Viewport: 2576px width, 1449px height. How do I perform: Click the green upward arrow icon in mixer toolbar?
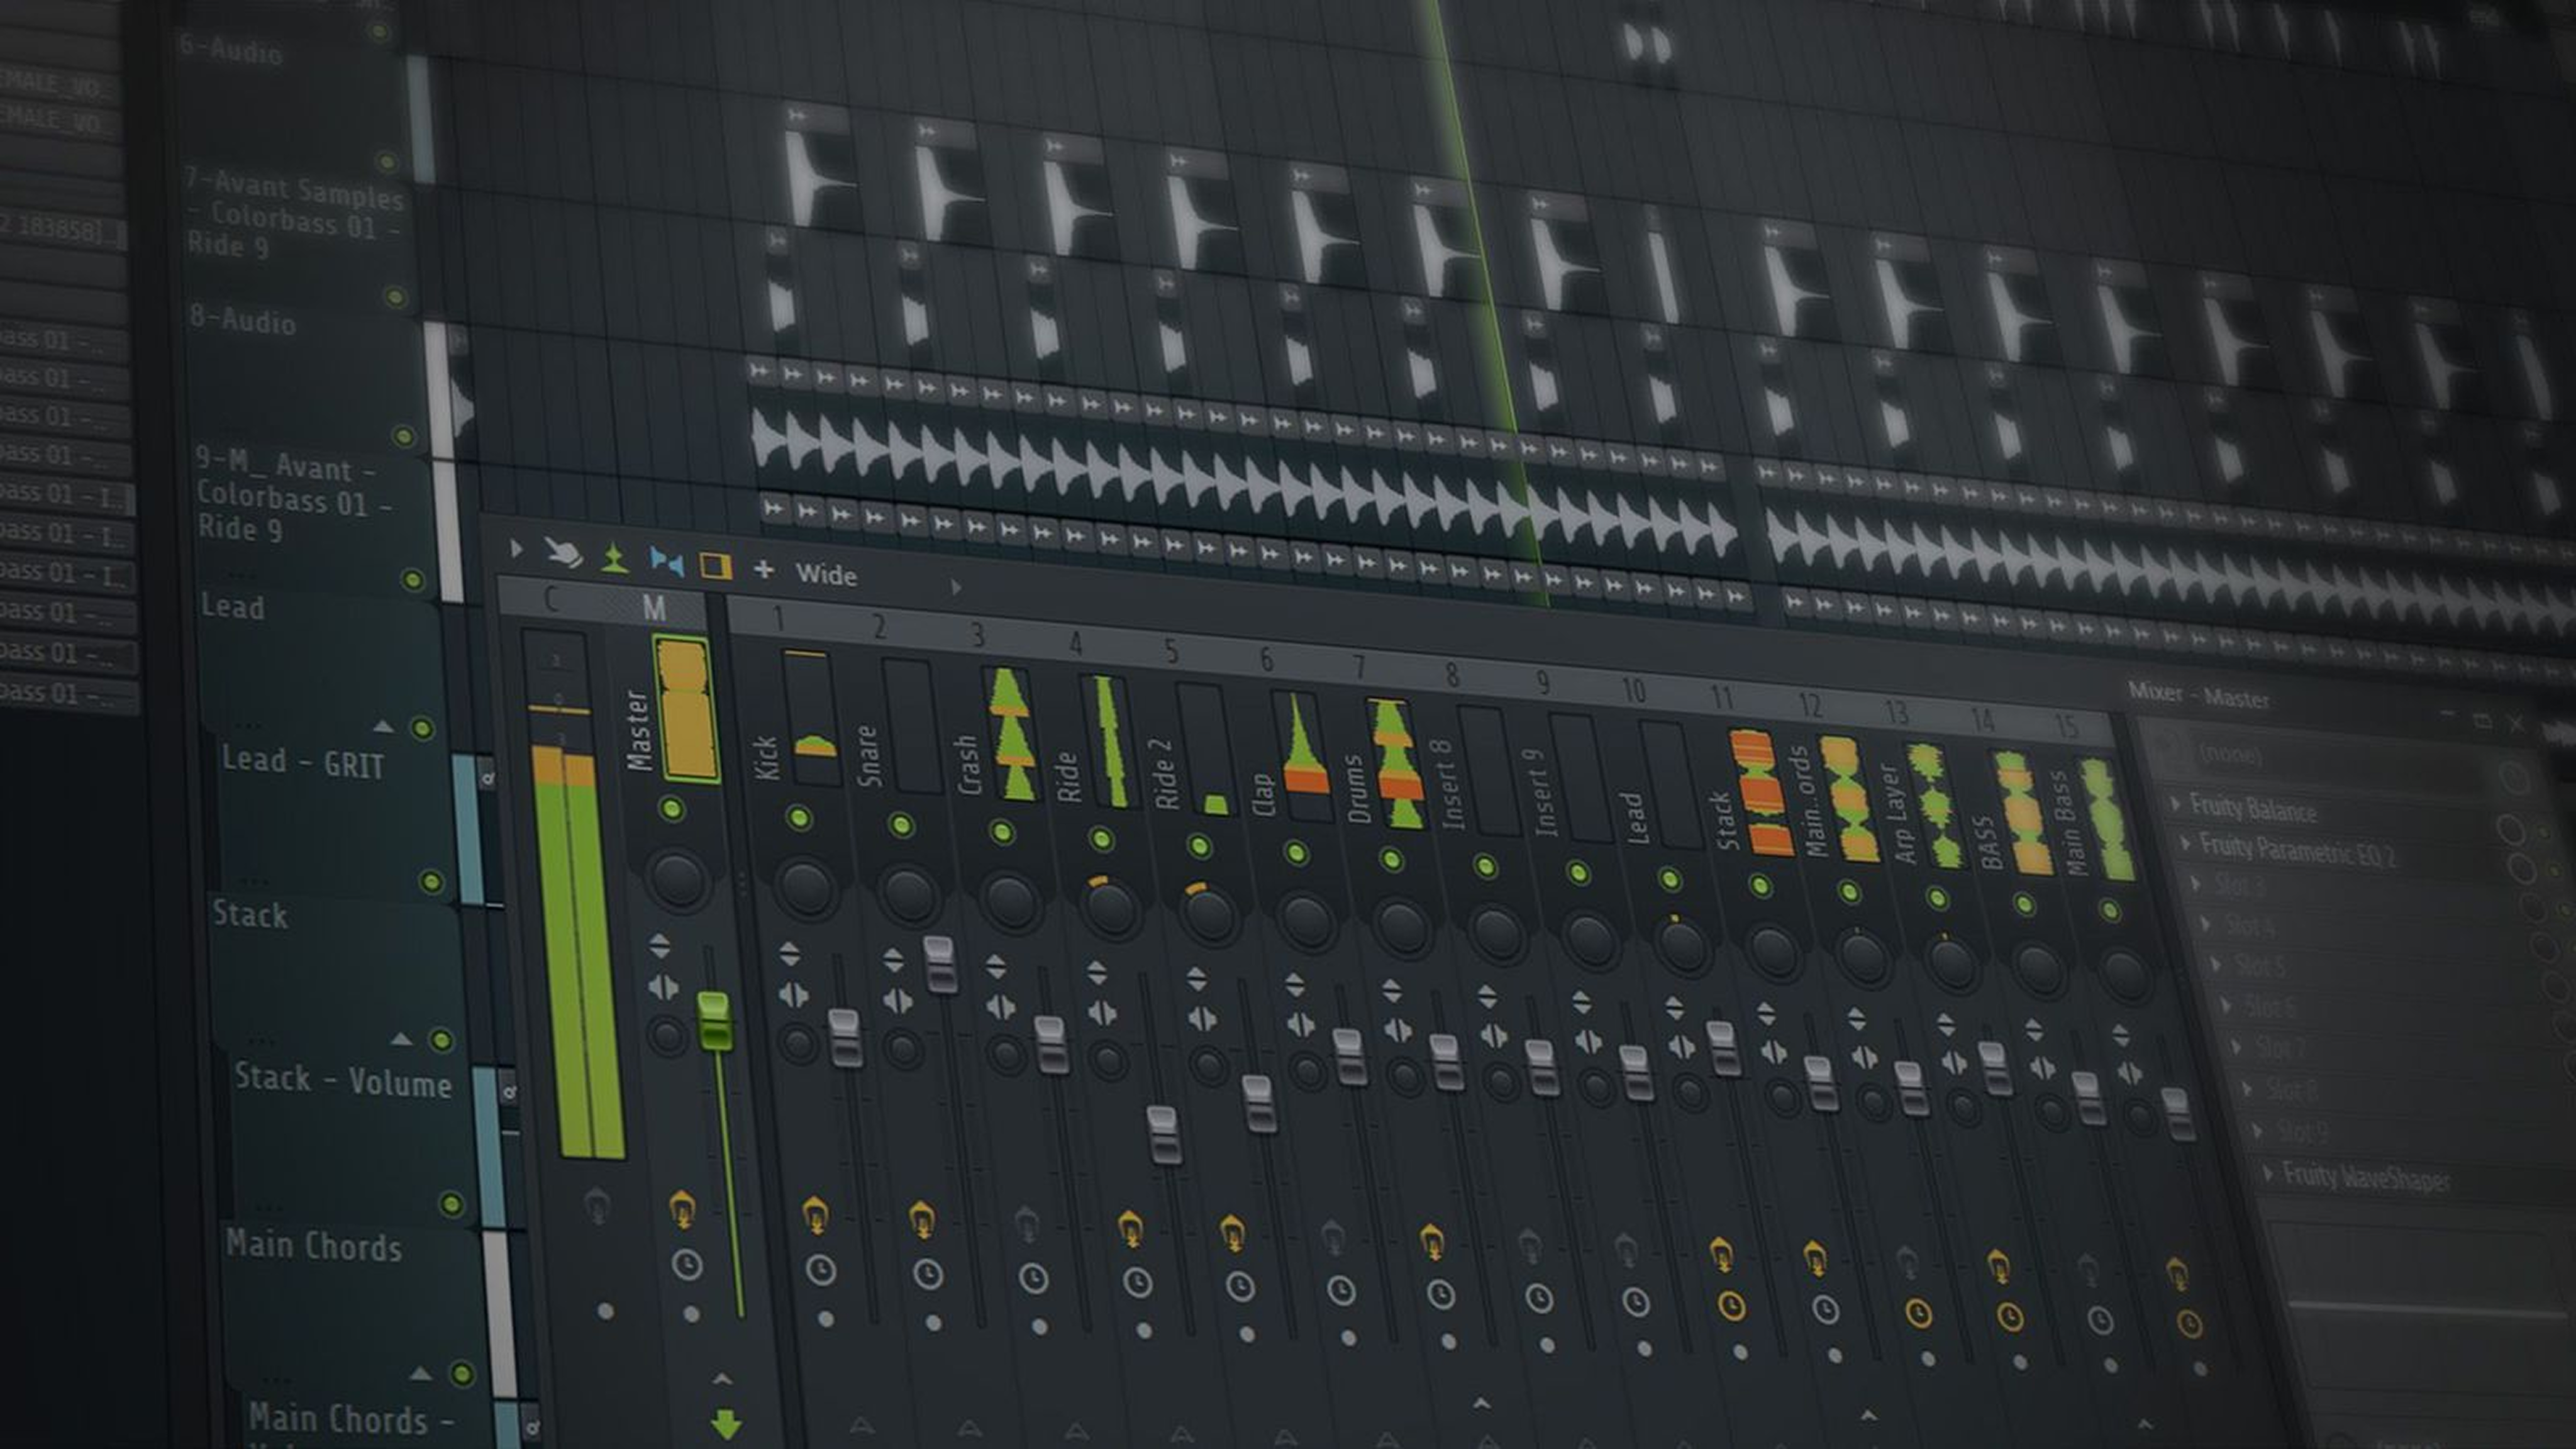614,557
